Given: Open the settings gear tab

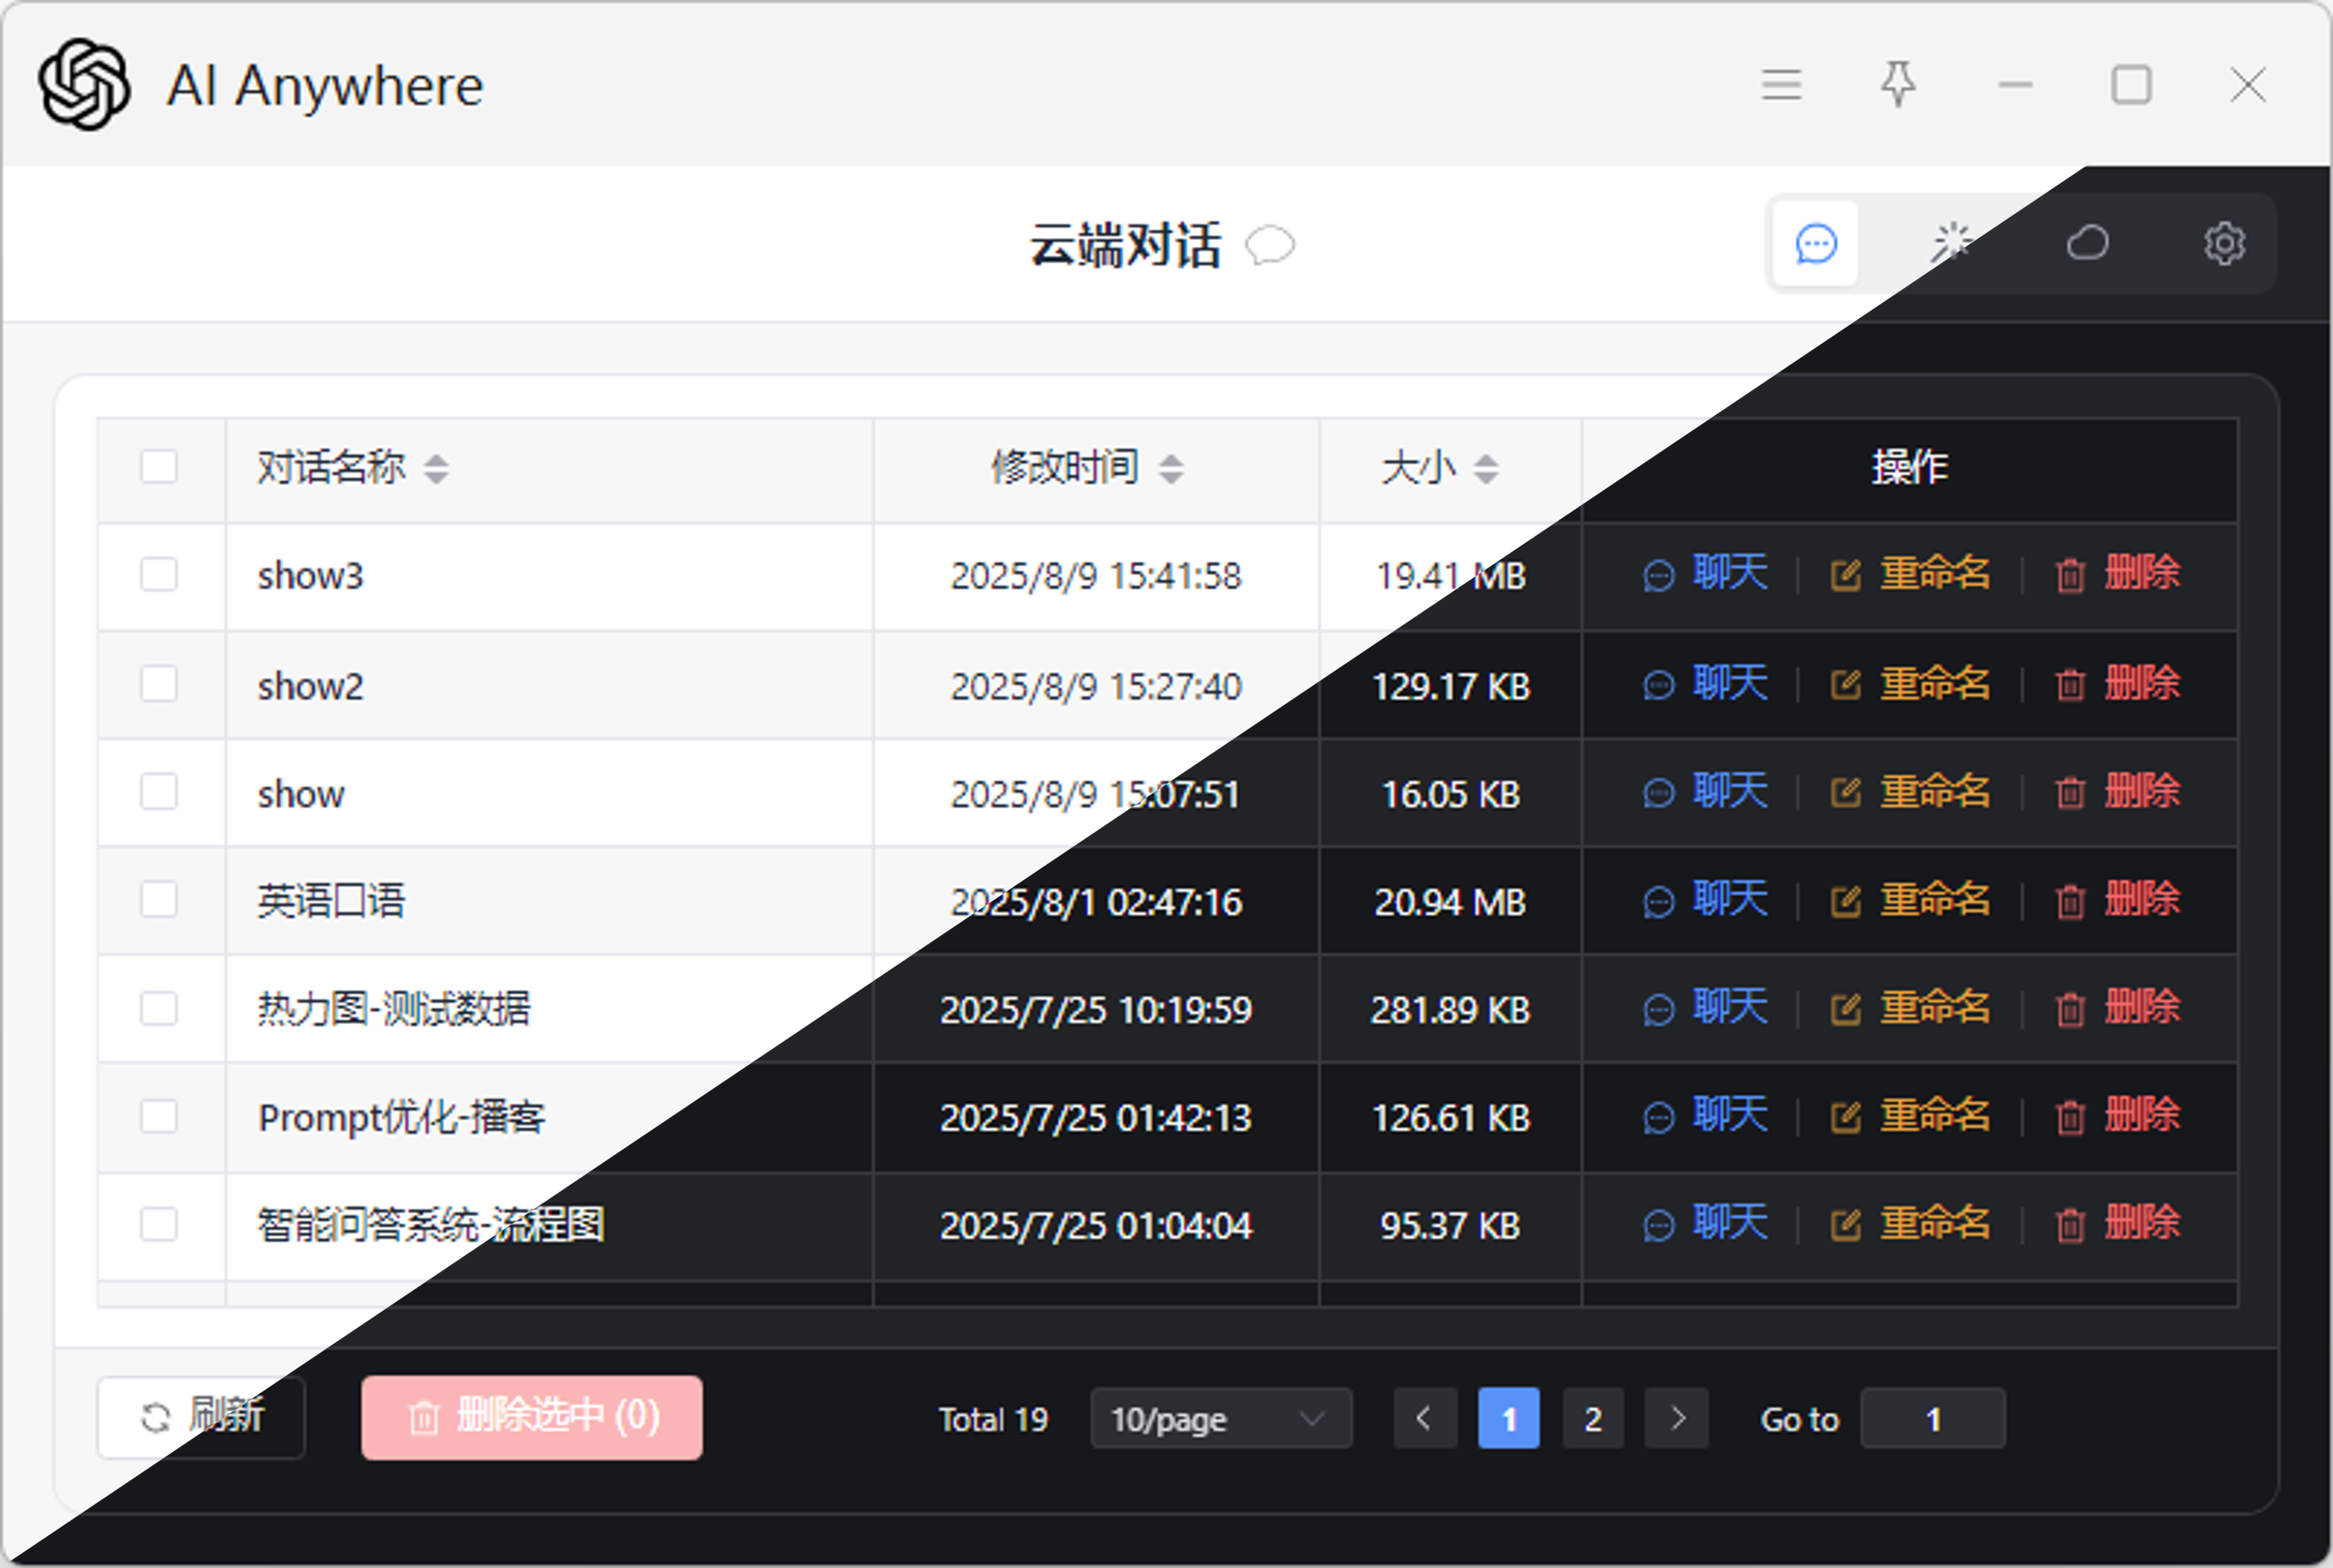Looking at the screenshot, I should [2224, 243].
